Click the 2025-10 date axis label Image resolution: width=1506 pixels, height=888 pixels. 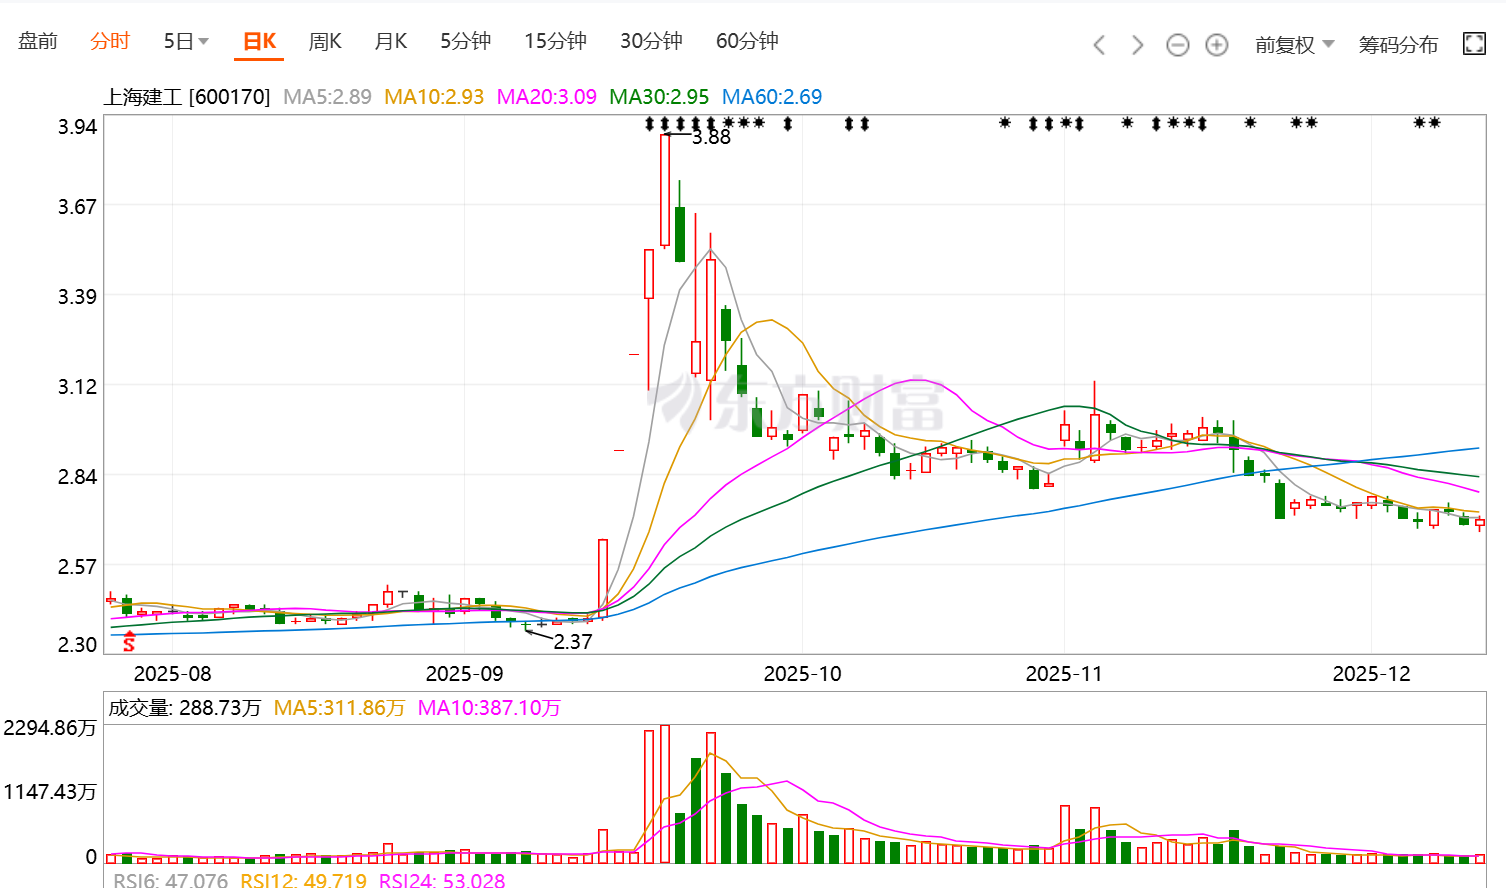coord(803,674)
